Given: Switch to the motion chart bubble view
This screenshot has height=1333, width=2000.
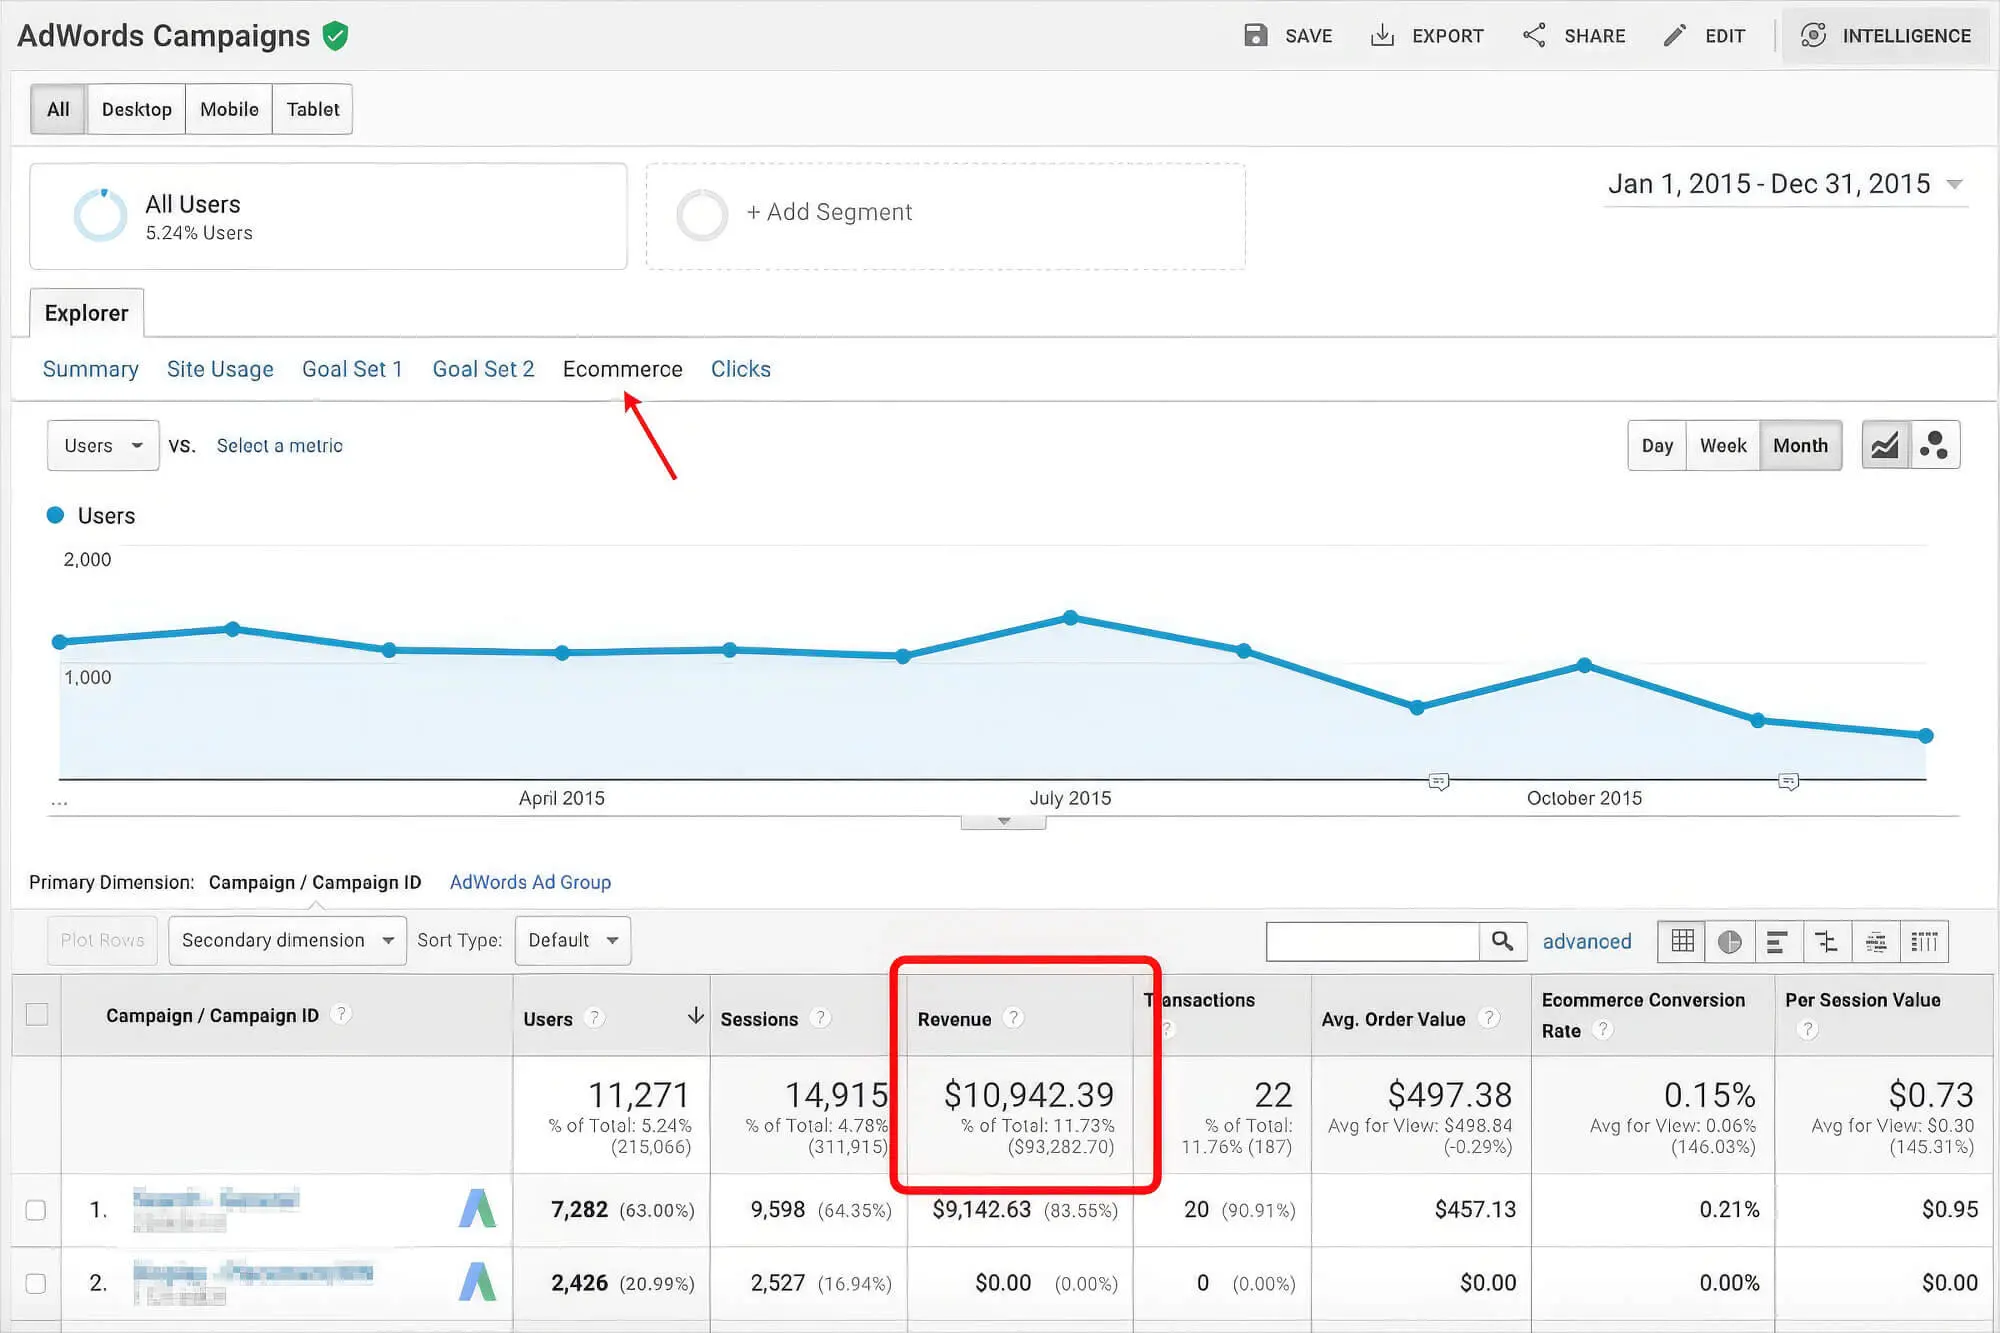Looking at the screenshot, I should pos(1934,444).
